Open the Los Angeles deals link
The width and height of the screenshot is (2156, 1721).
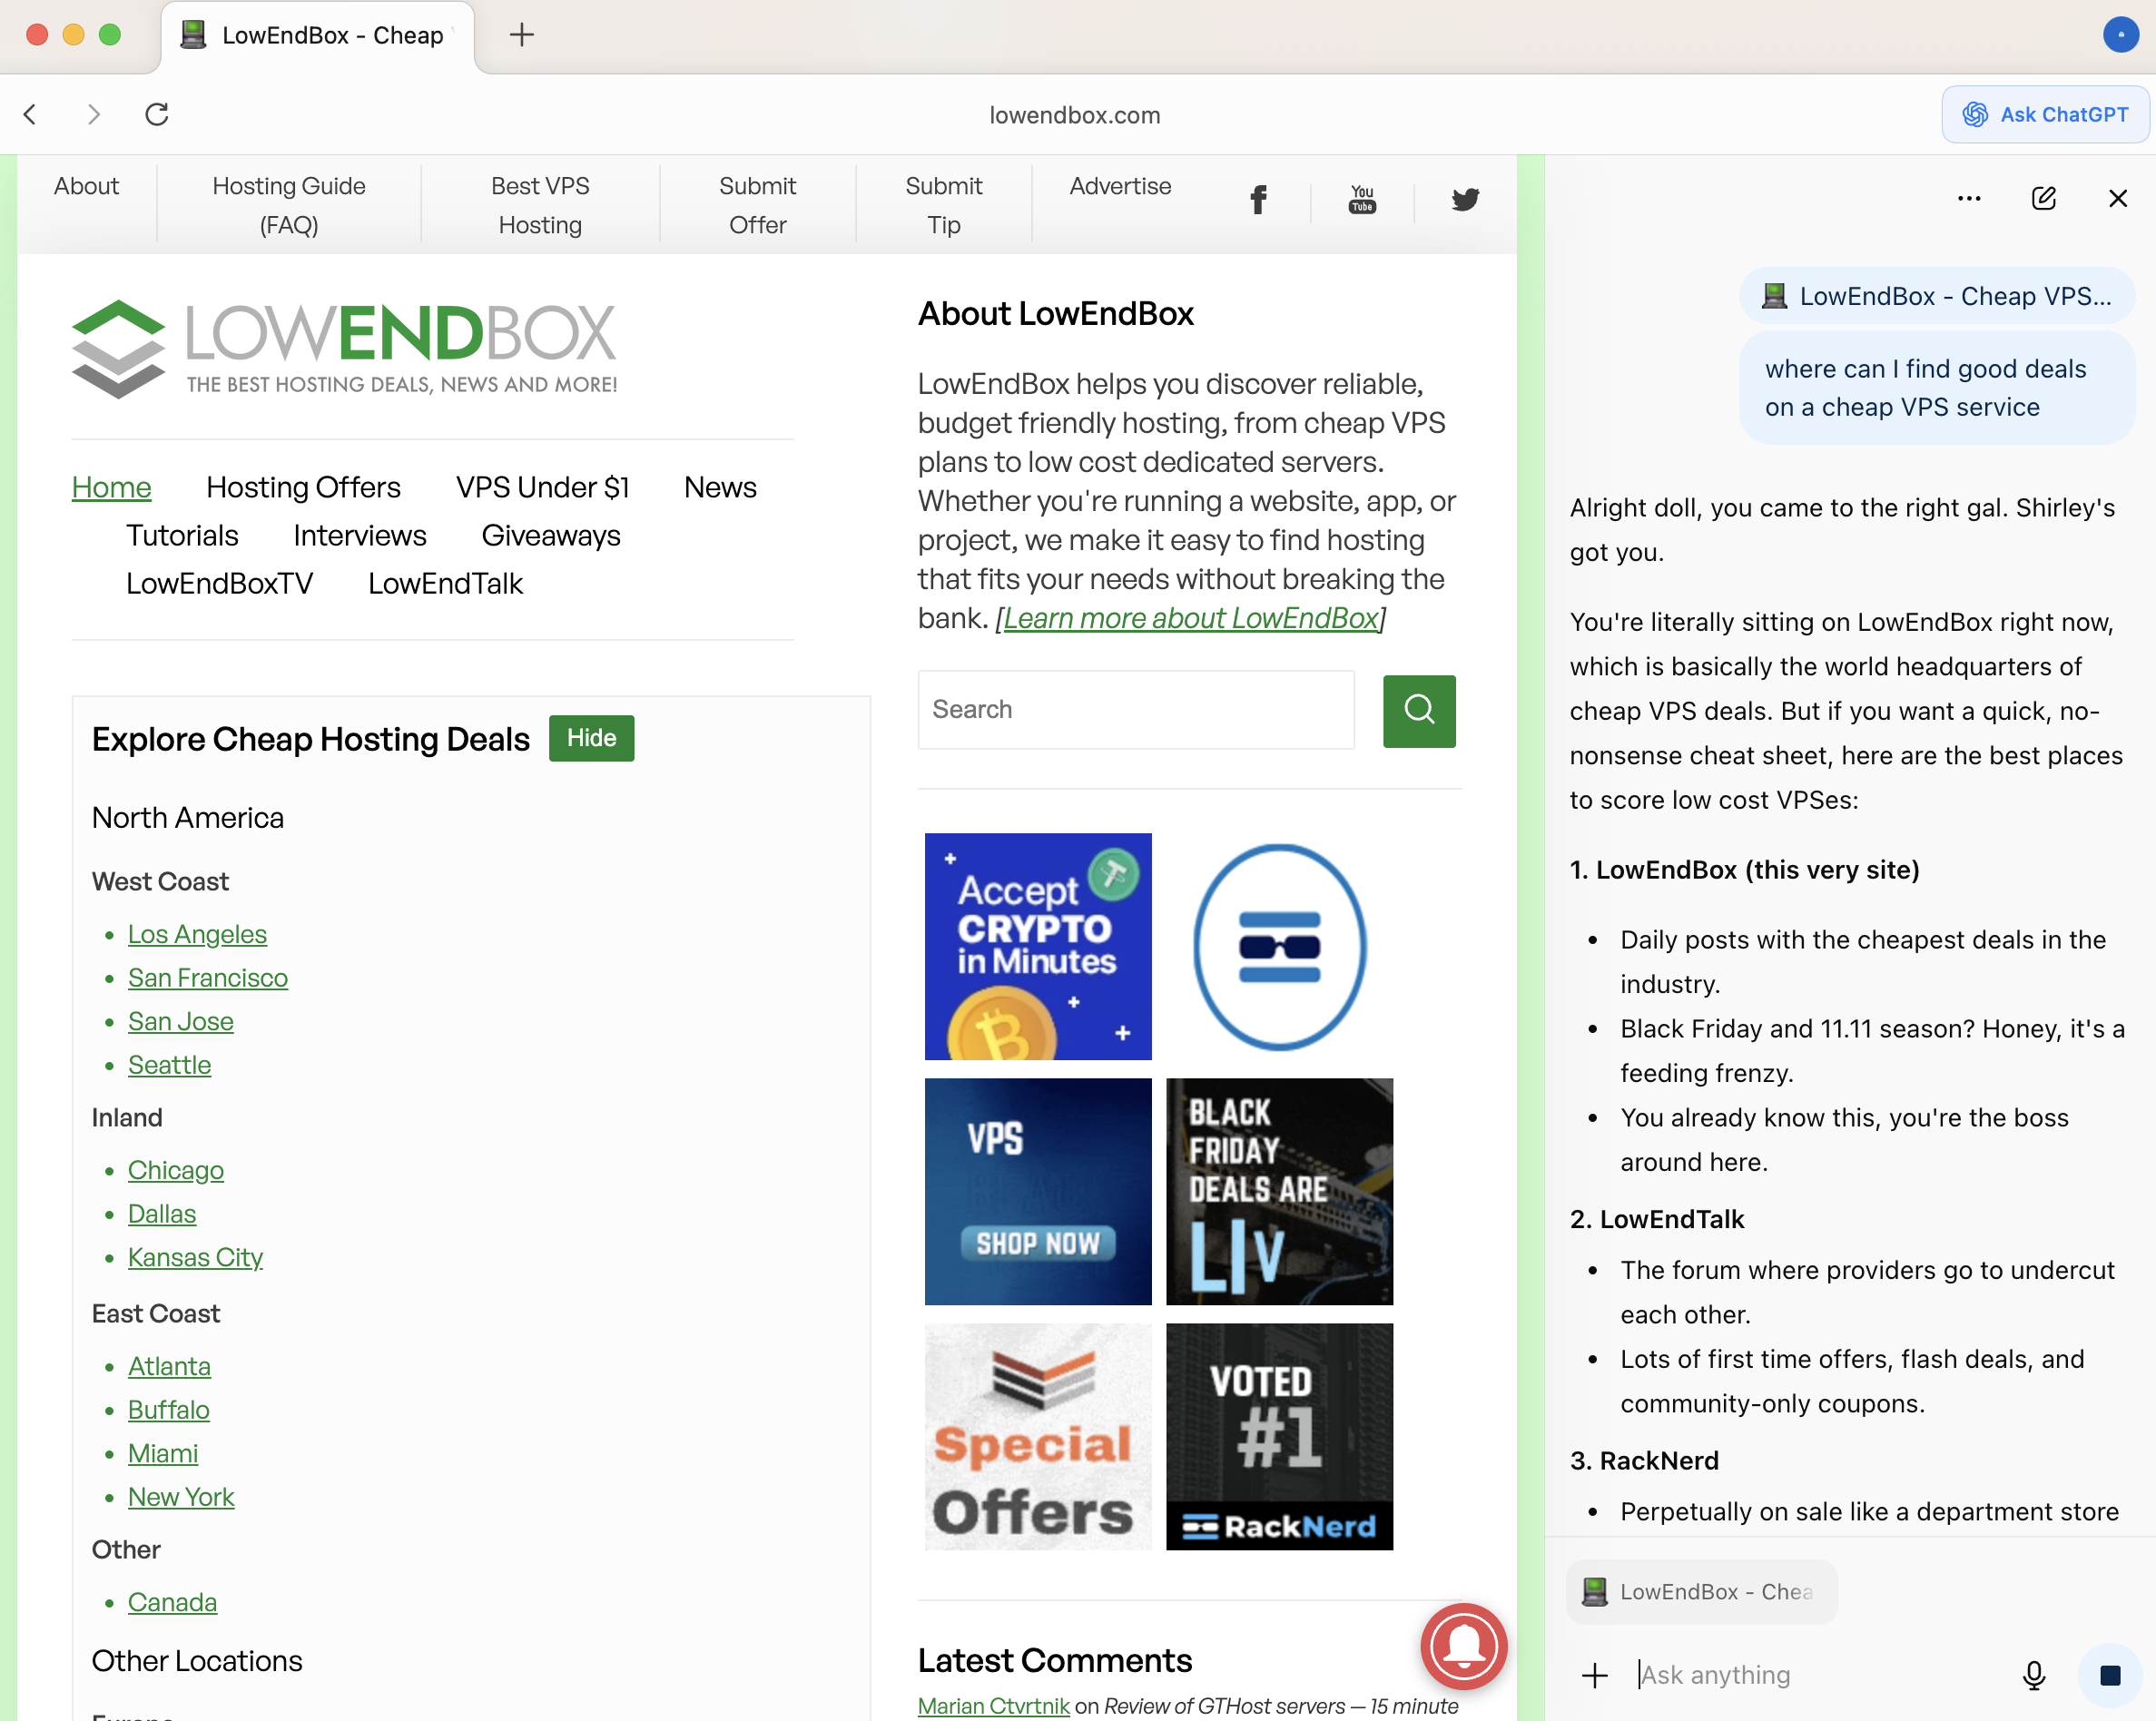(197, 933)
